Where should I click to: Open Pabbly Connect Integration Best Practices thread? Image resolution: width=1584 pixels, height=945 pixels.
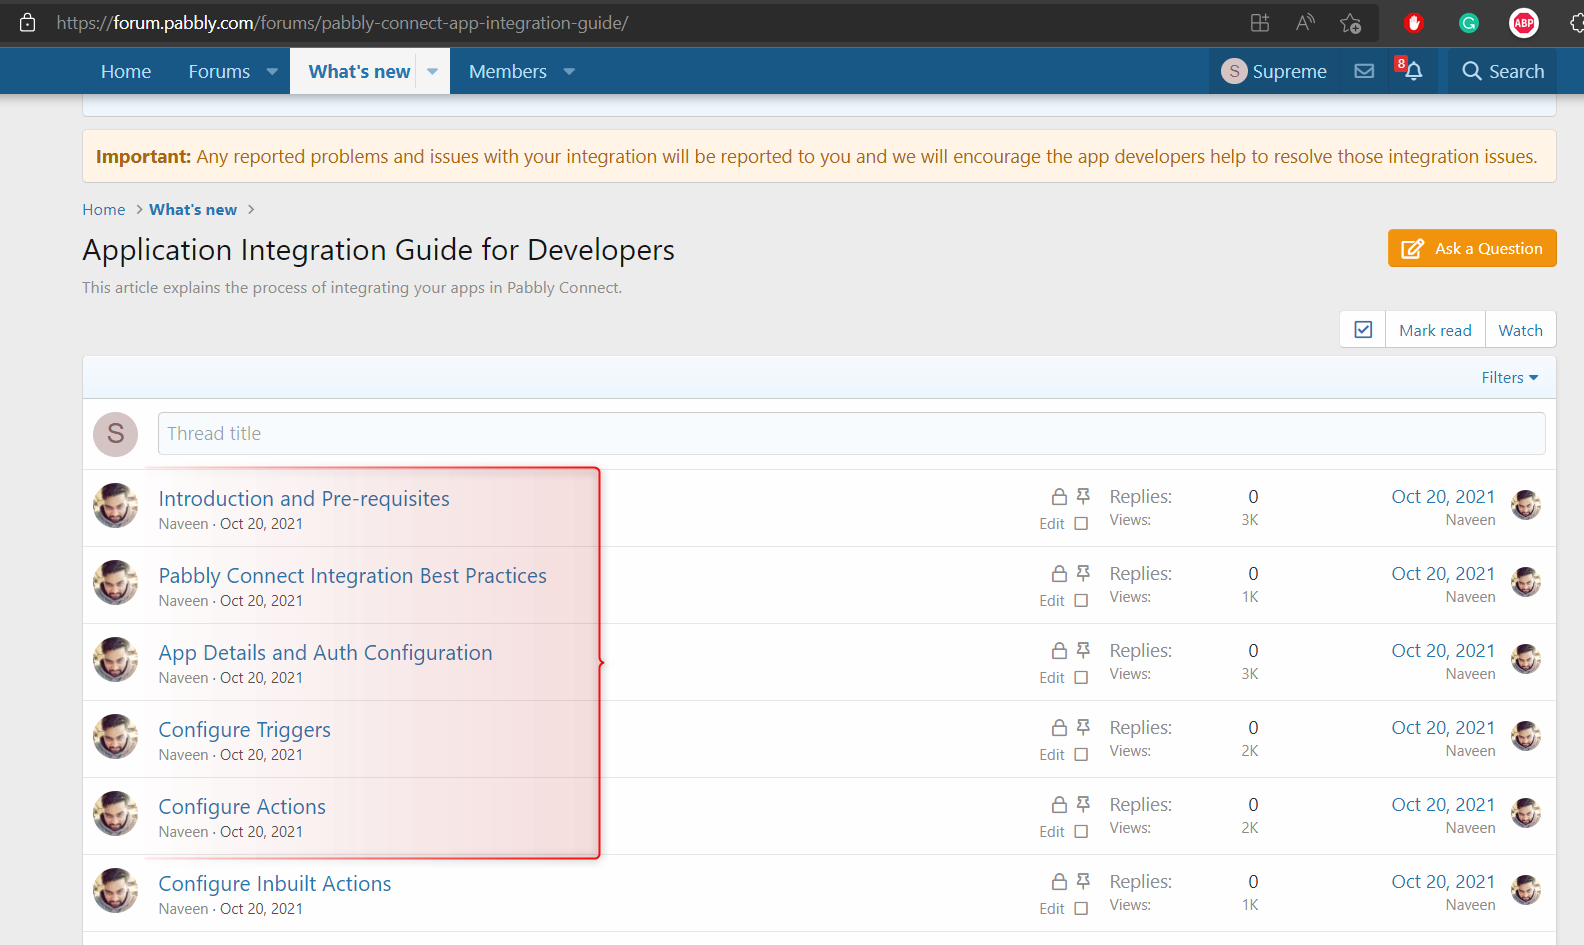tap(353, 575)
